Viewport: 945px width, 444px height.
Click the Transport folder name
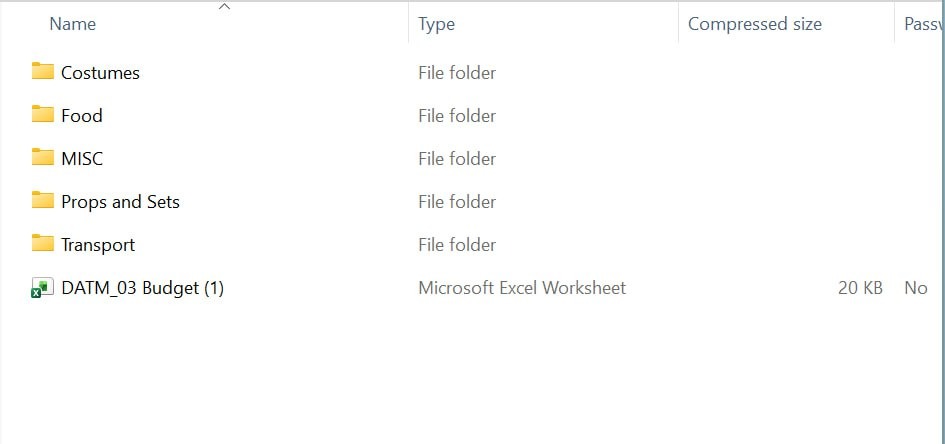pyautogui.click(x=98, y=245)
